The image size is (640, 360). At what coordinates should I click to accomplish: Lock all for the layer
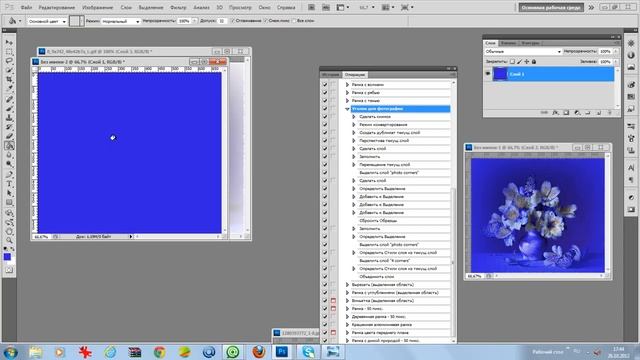point(533,62)
